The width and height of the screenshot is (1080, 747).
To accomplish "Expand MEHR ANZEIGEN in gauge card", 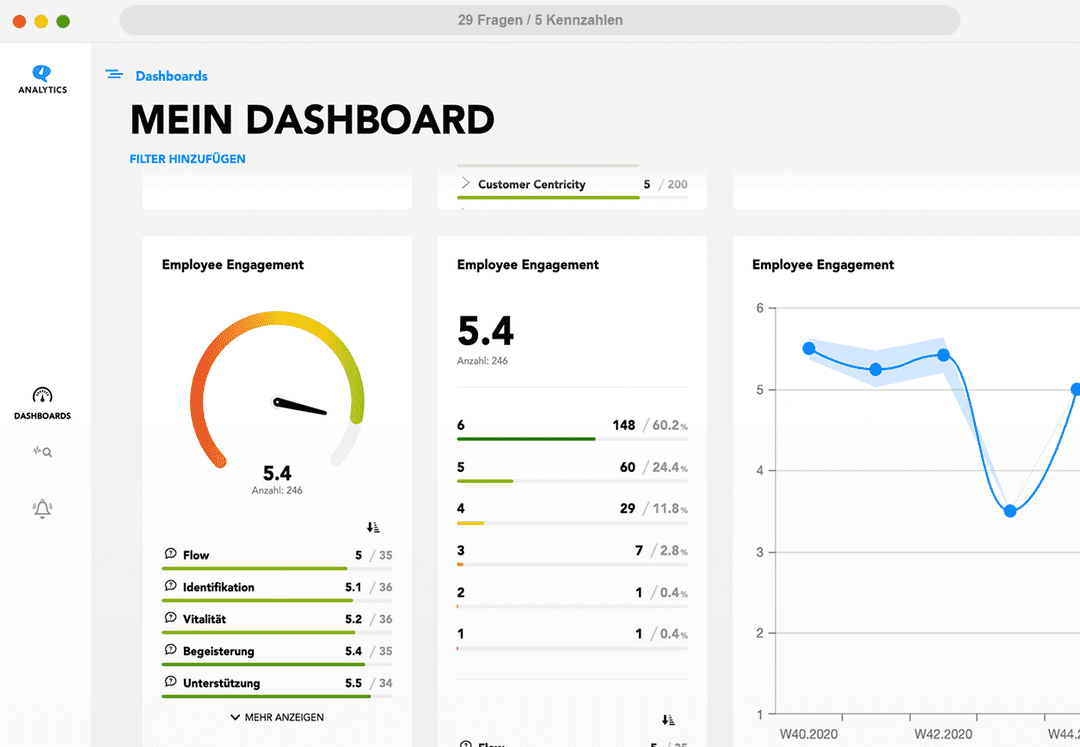I will [x=277, y=717].
